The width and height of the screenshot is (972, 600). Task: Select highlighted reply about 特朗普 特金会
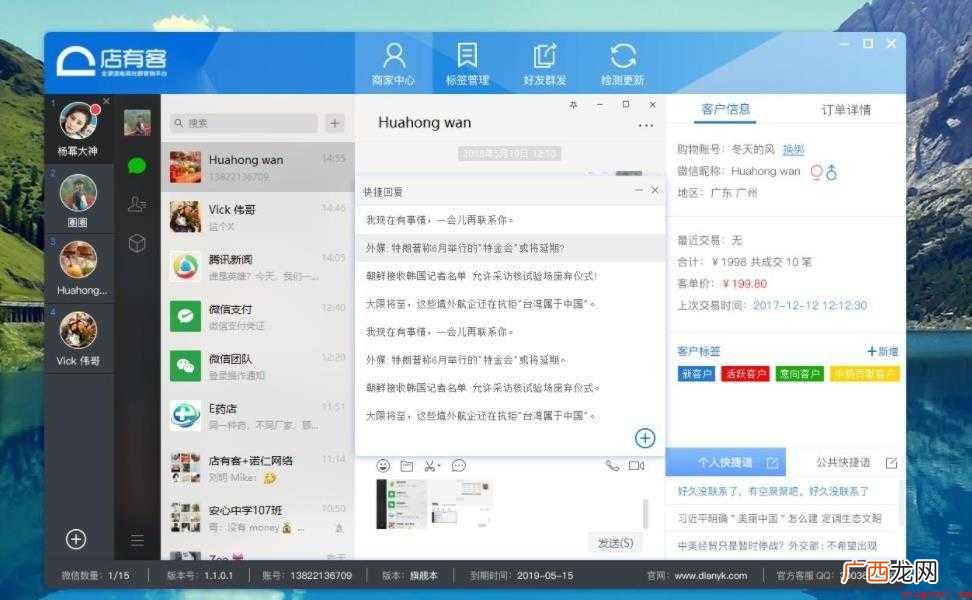tap(510, 248)
